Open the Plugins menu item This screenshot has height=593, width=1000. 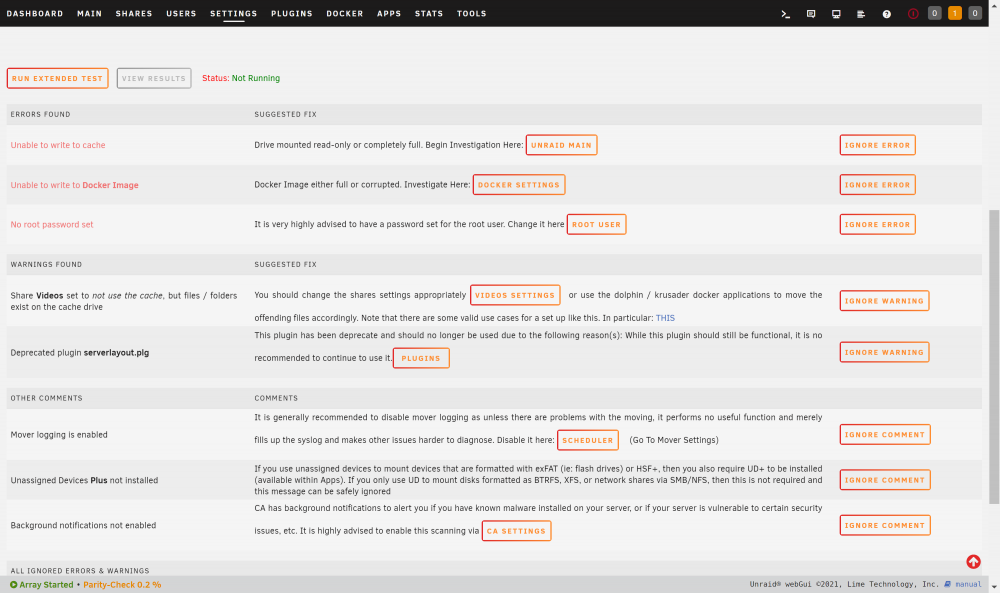coord(291,13)
